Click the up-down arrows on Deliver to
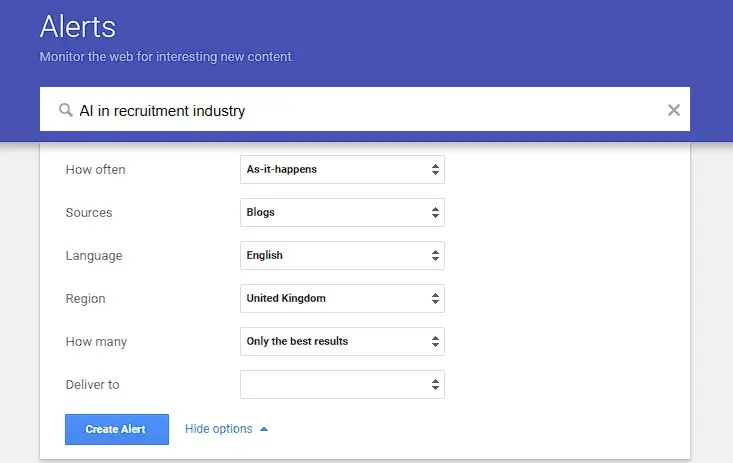Viewport: 733px width, 463px height. (435, 384)
